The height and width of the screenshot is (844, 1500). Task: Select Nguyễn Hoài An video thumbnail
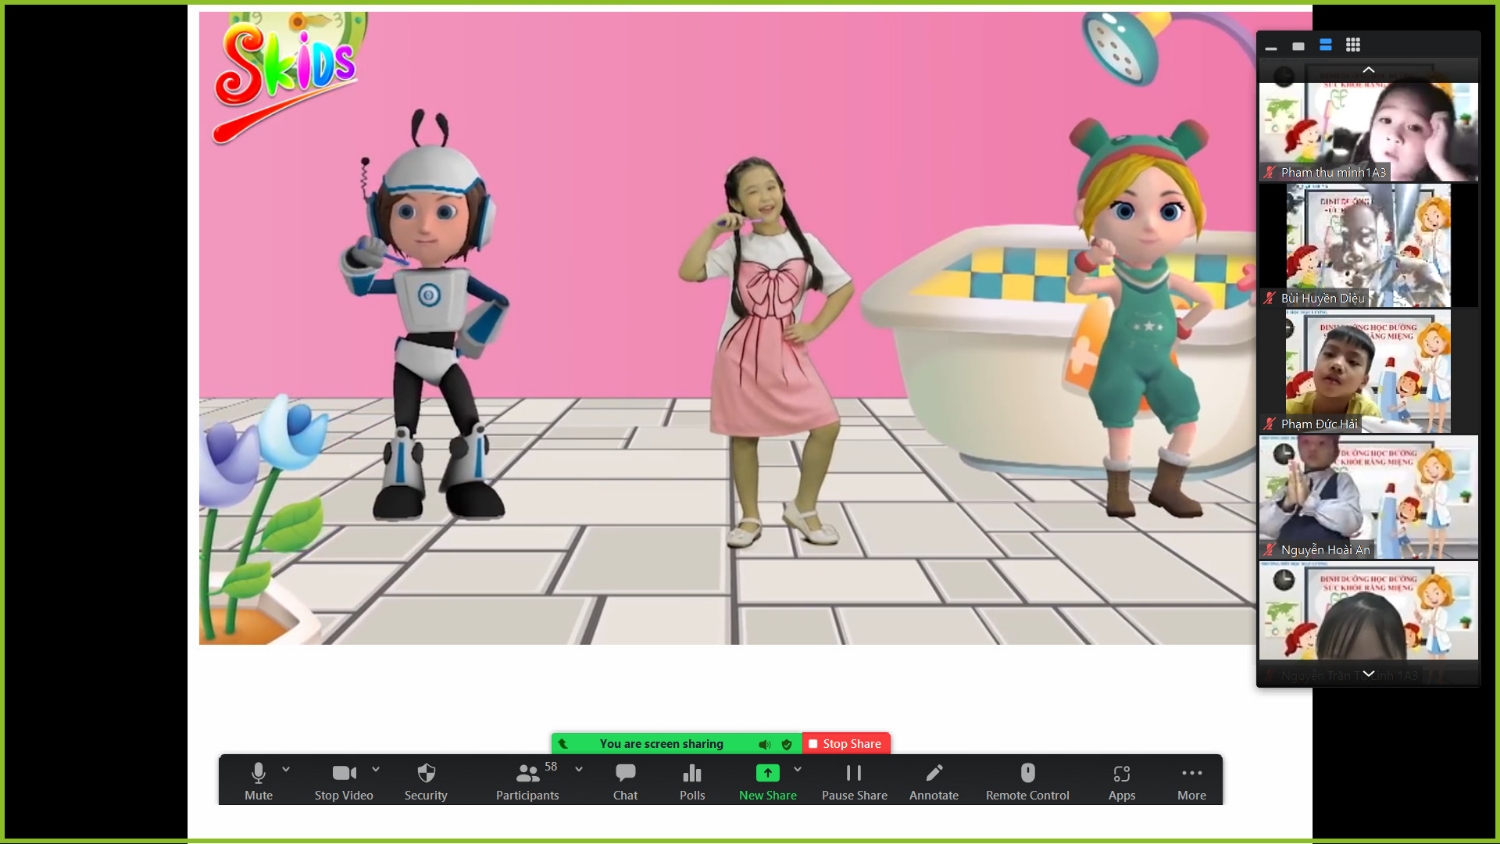tap(1368, 497)
